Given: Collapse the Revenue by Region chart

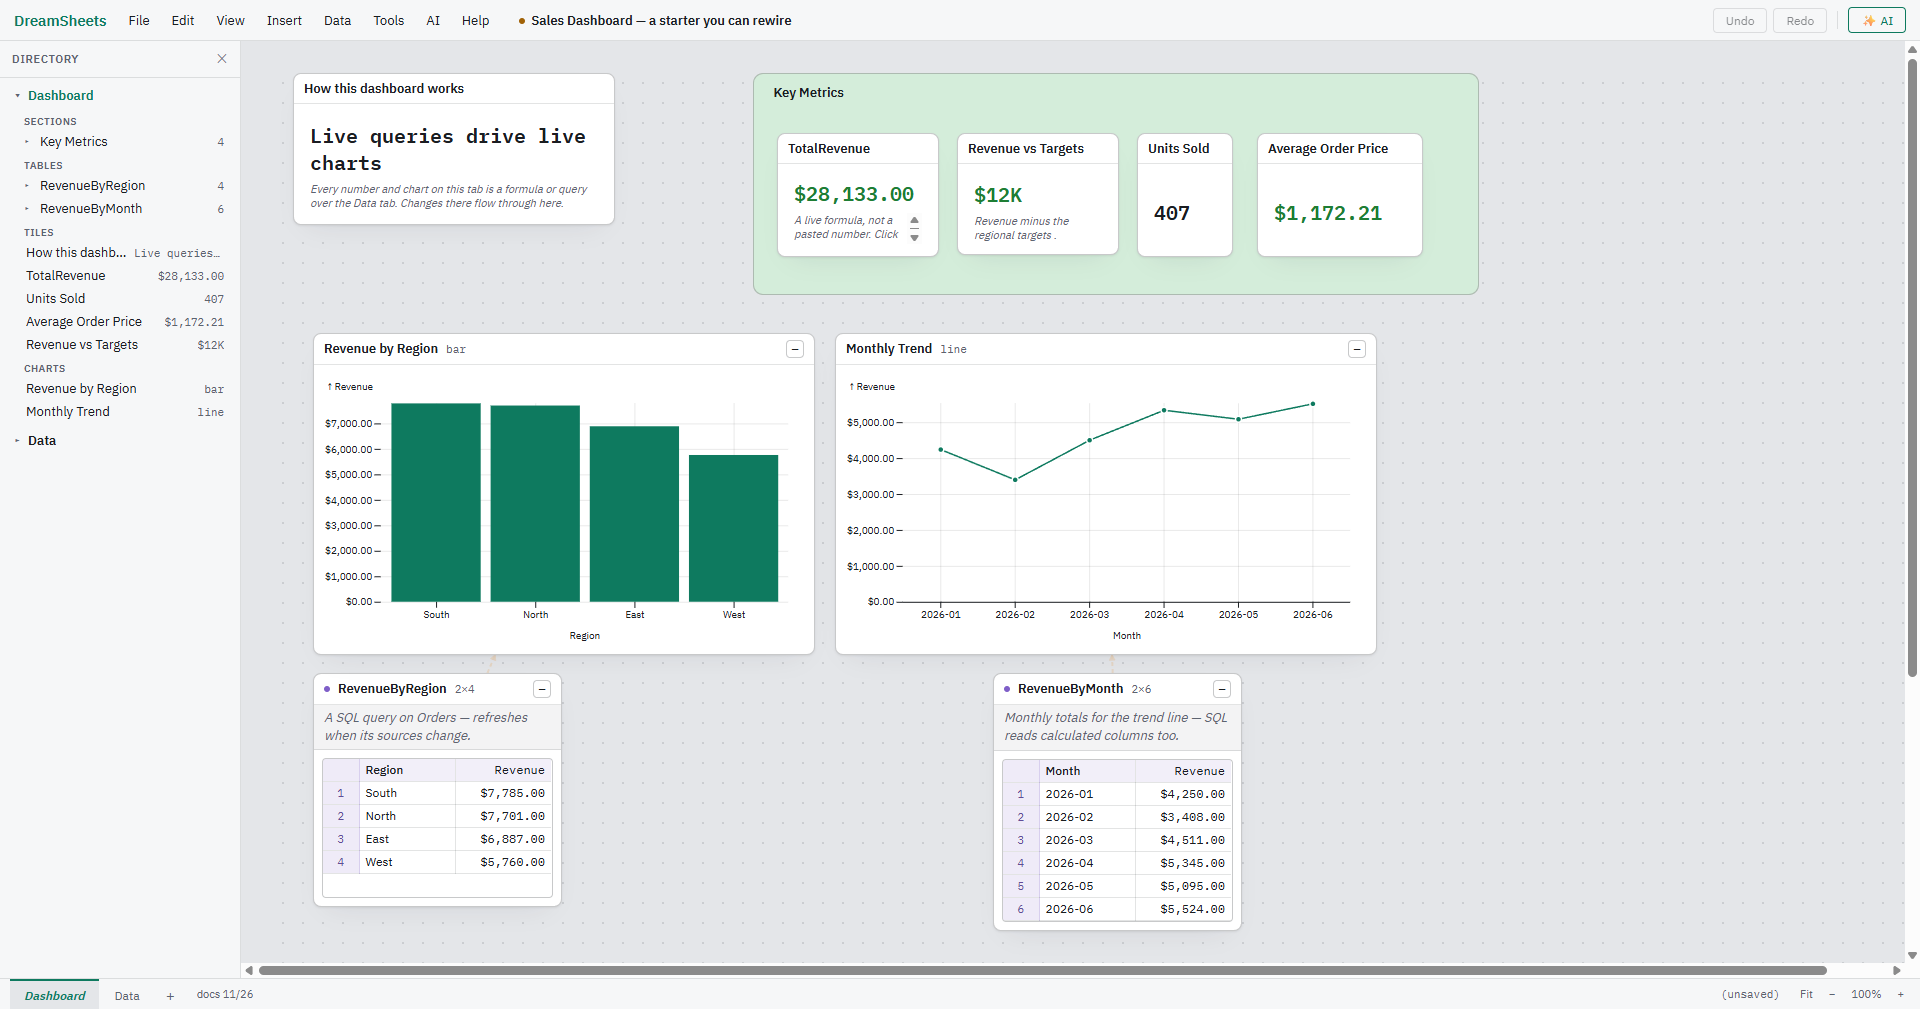Looking at the screenshot, I should coord(795,349).
